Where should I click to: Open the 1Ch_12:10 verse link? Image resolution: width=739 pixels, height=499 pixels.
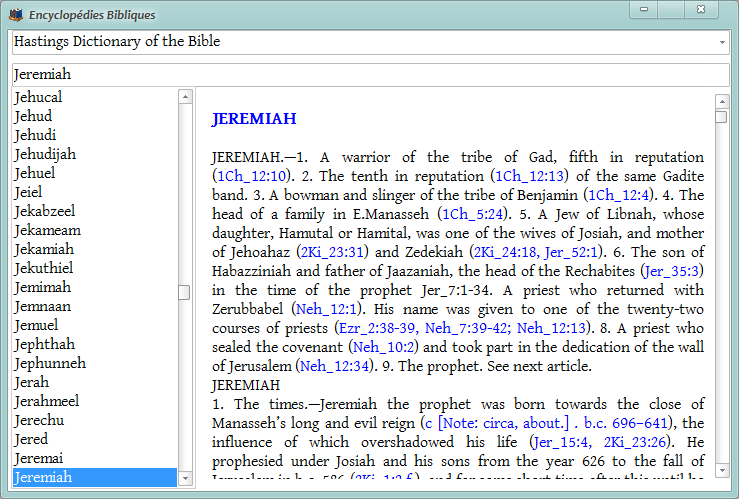coord(251,176)
